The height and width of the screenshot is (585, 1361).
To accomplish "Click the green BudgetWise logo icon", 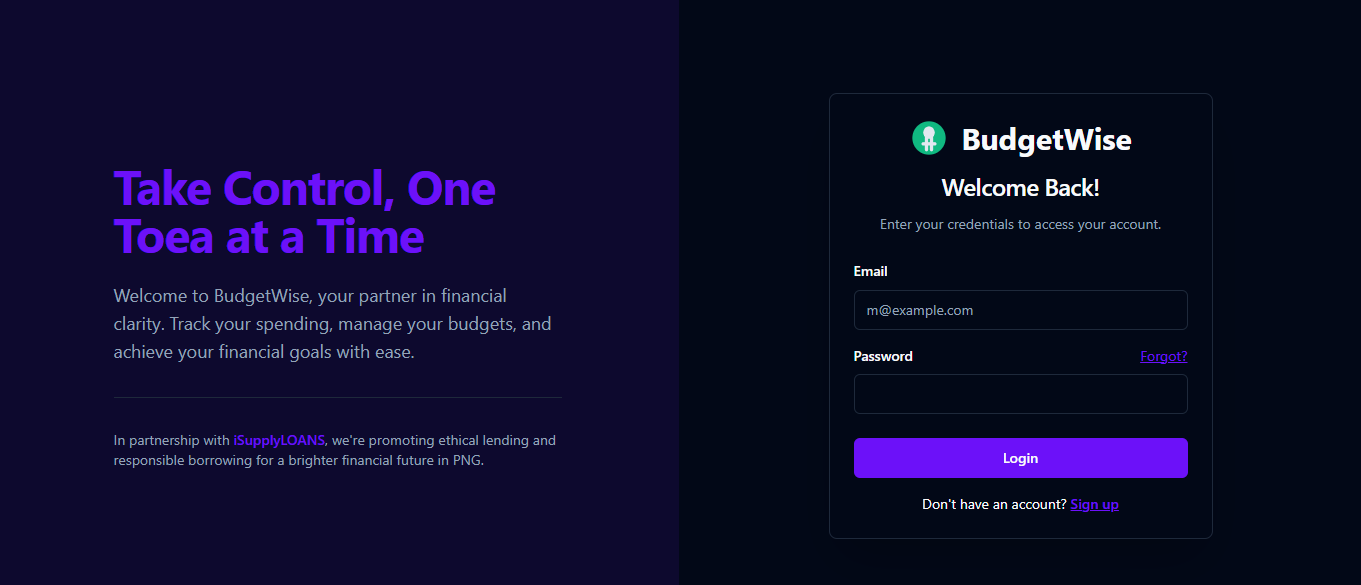I will pos(929,138).
